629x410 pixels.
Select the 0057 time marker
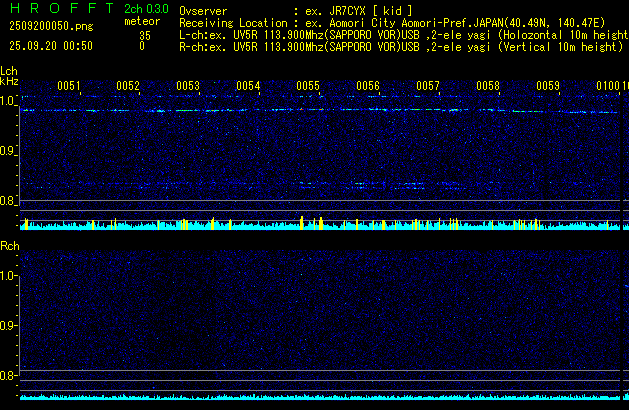[x=428, y=86]
